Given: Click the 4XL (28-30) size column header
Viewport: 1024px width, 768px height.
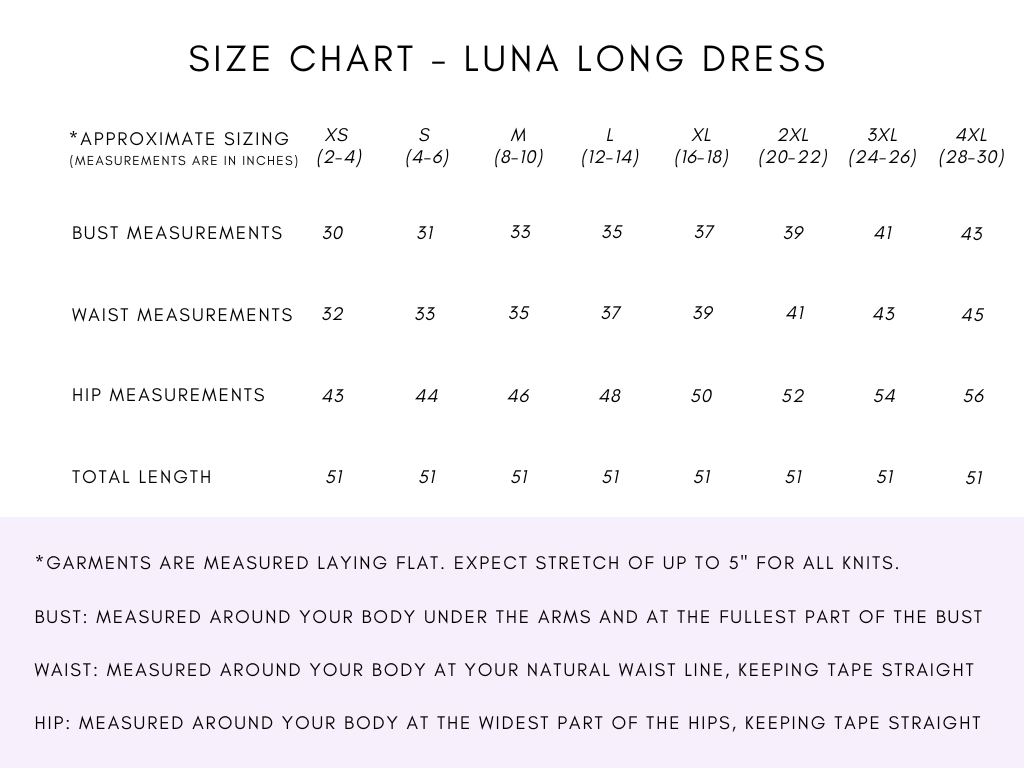Looking at the screenshot, I should pos(971,146).
